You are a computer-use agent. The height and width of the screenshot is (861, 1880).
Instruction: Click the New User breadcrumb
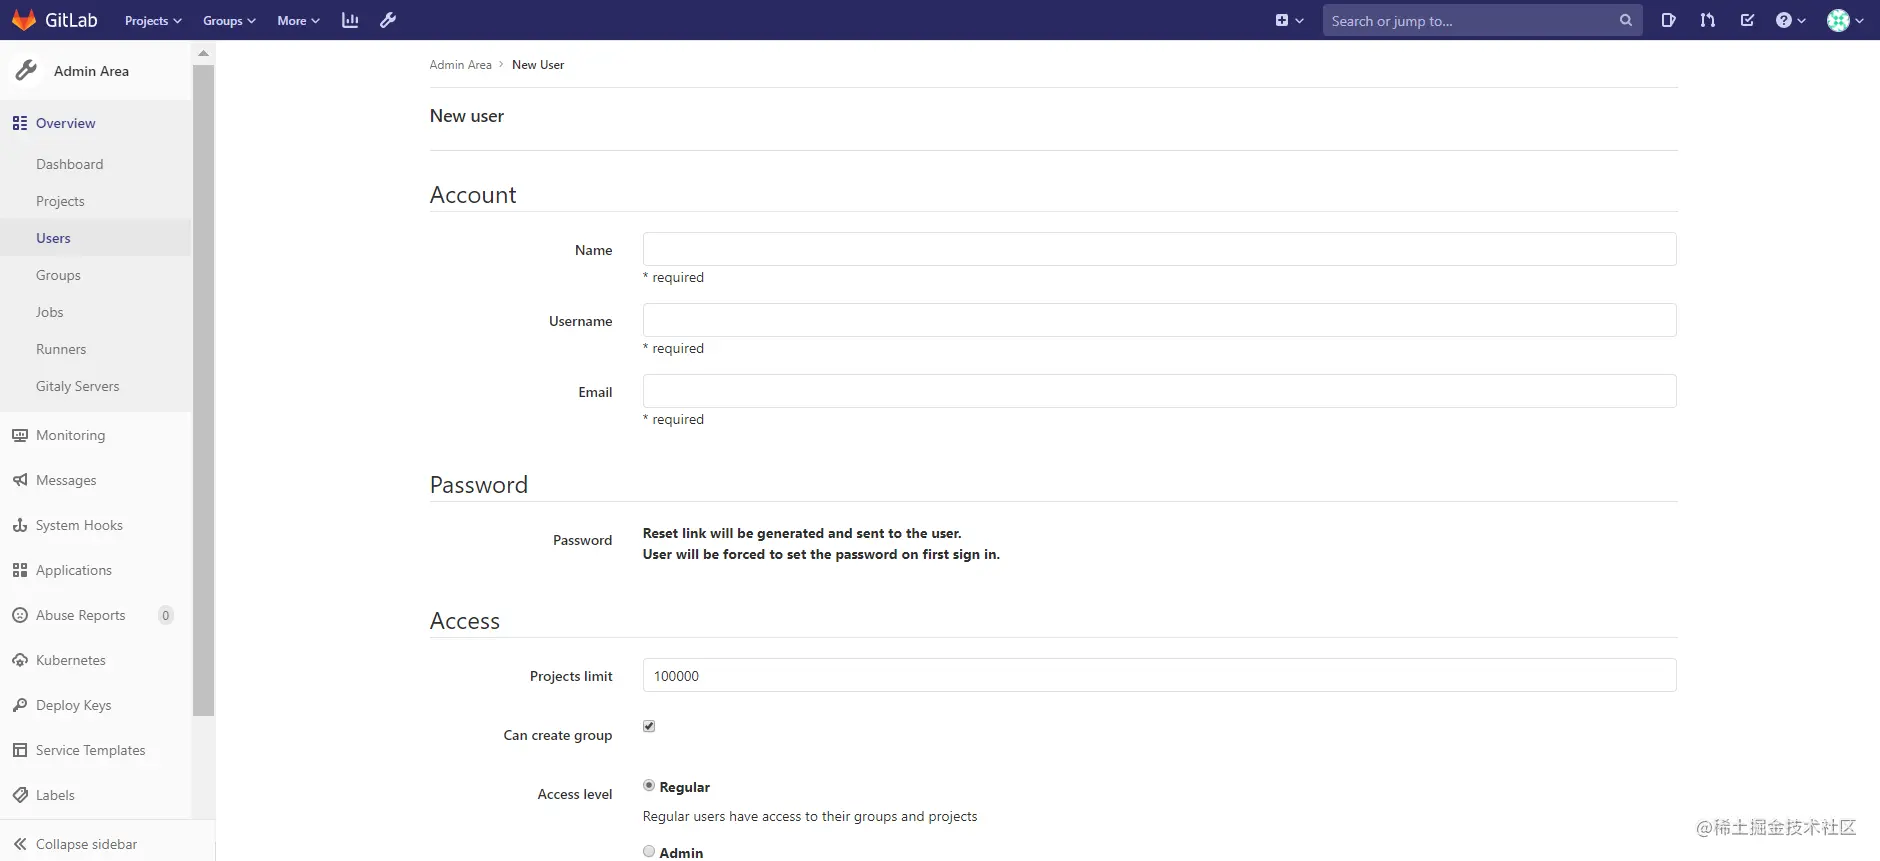click(538, 65)
